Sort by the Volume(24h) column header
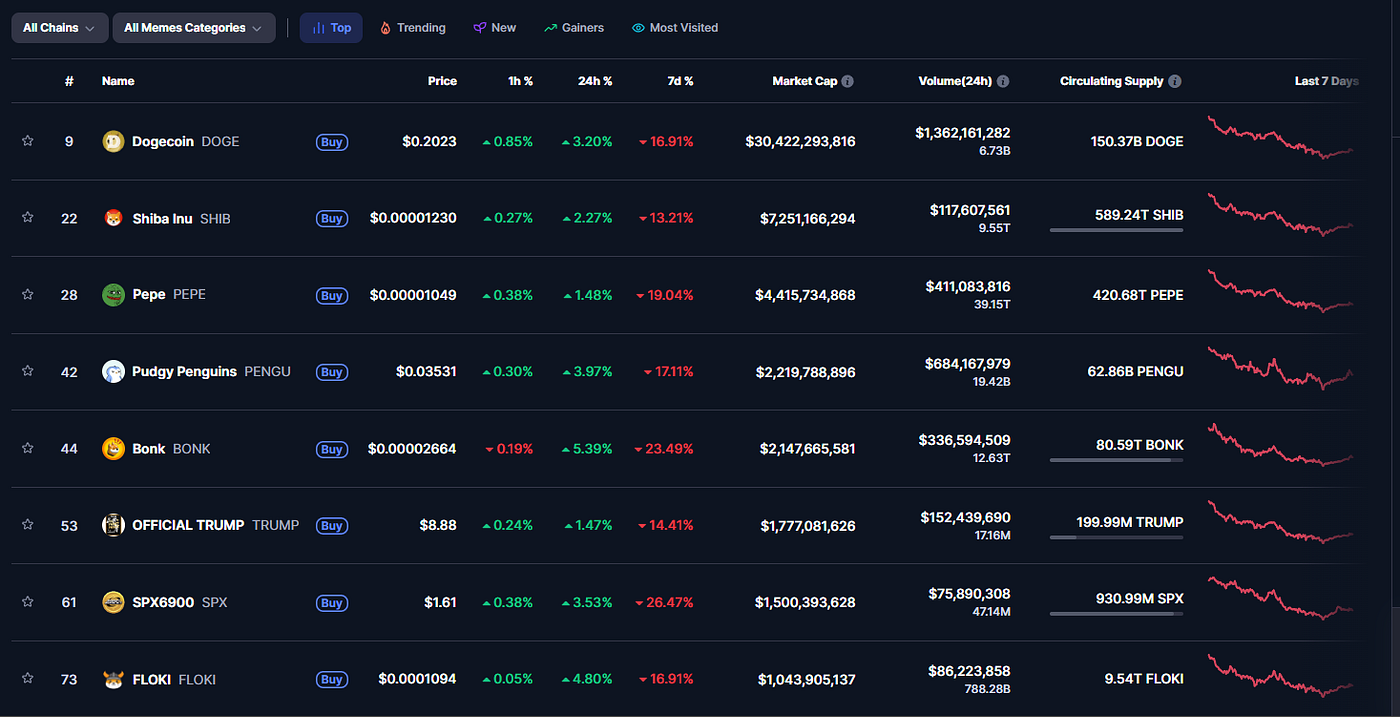 pyautogui.click(x=955, y=81)
